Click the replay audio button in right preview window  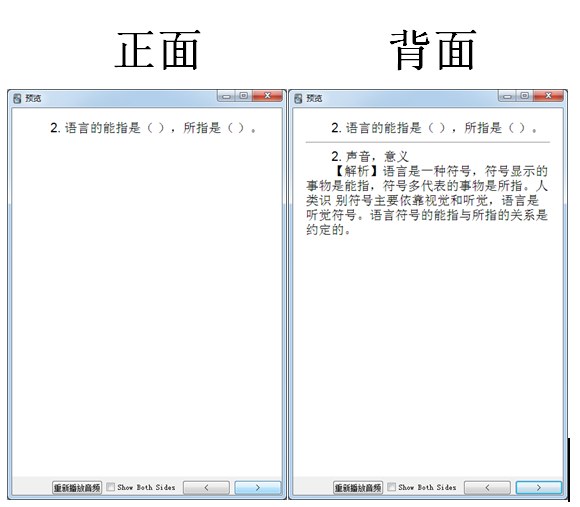coord(358,487)
